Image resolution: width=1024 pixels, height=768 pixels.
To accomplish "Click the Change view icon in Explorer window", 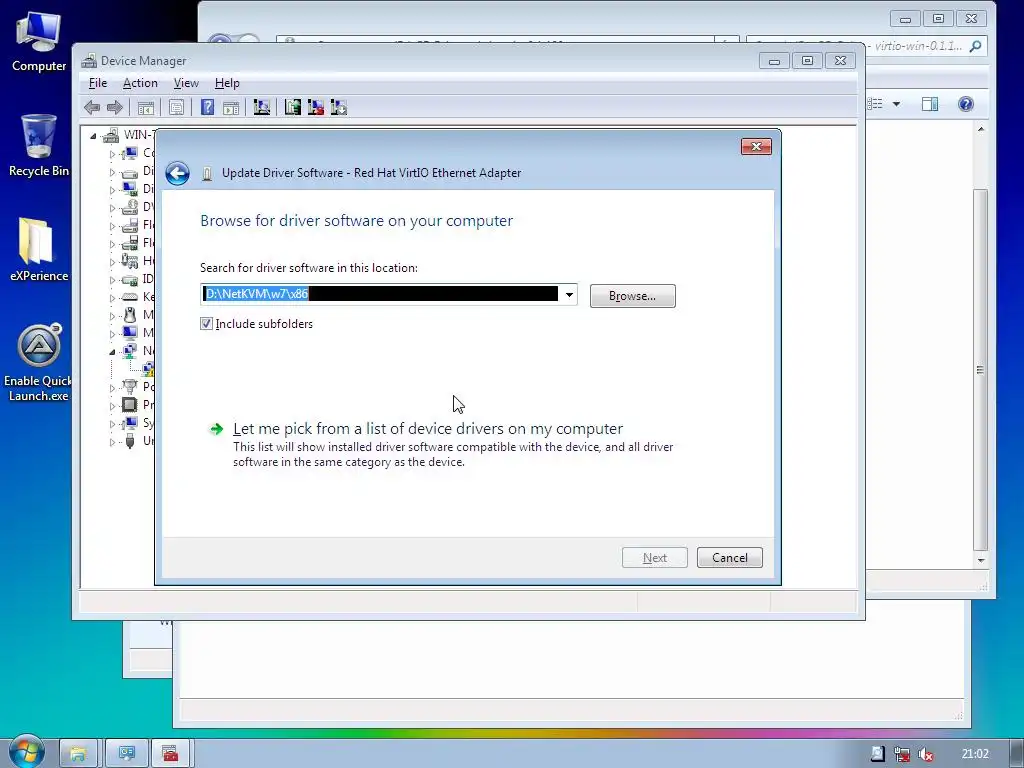I will point(875,104).
